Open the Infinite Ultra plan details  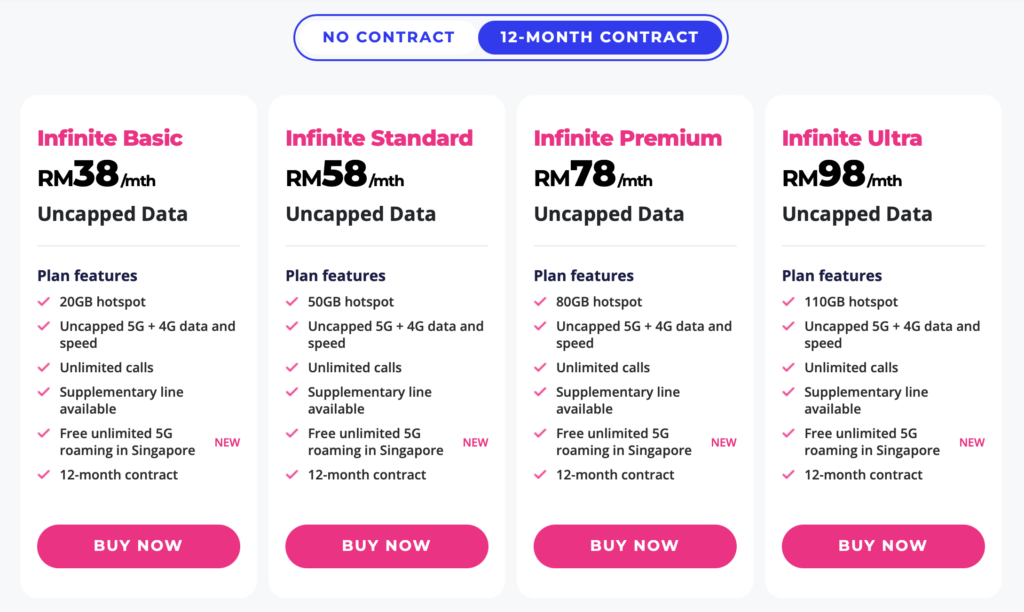click(x=851, y=137)
